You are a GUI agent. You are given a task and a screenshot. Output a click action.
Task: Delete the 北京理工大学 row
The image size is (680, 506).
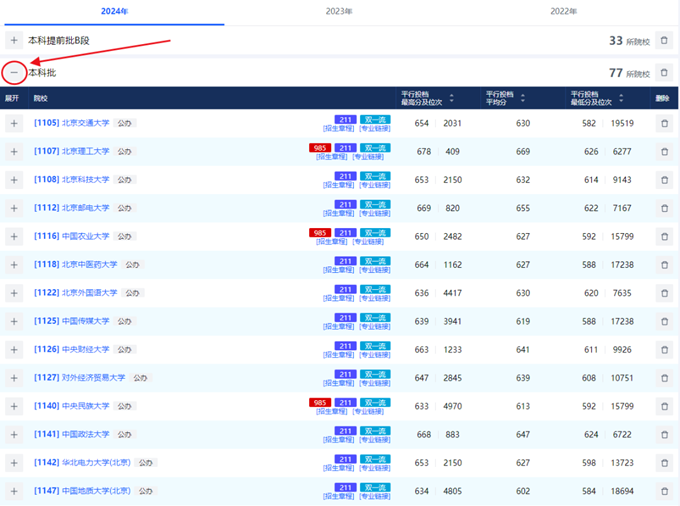point(664,151)
